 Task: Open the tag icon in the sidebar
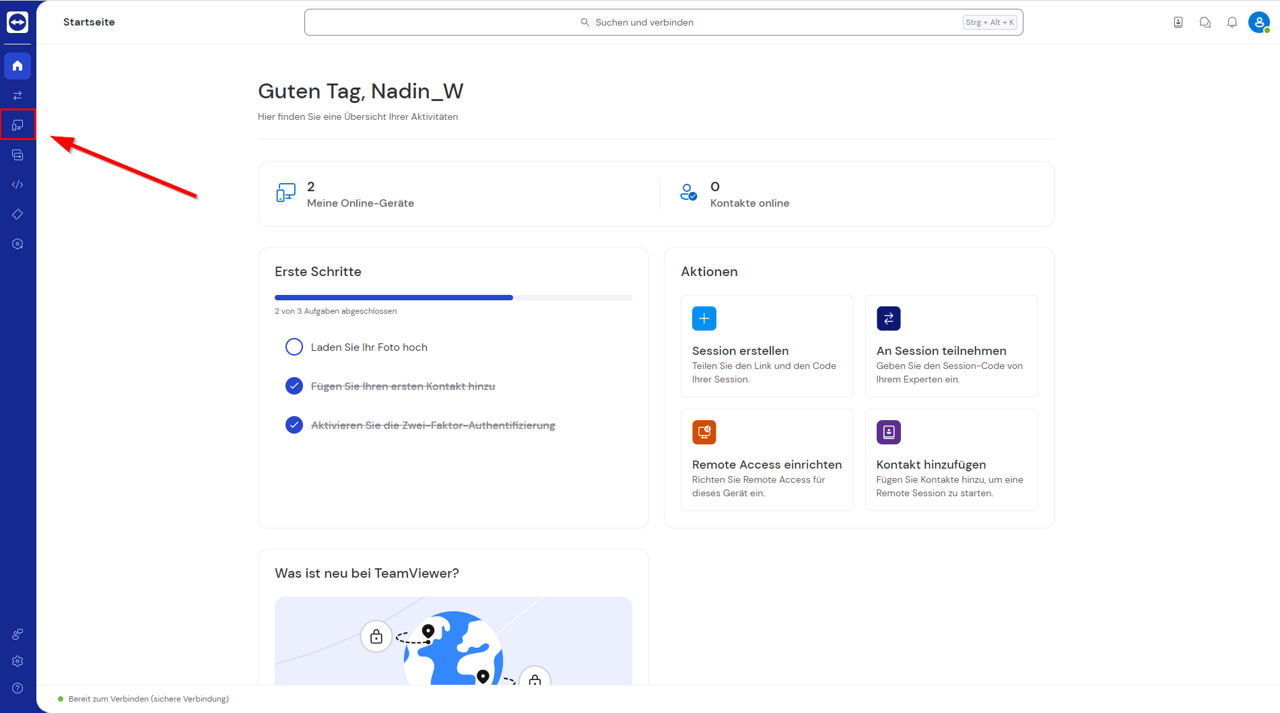(17, 214)
